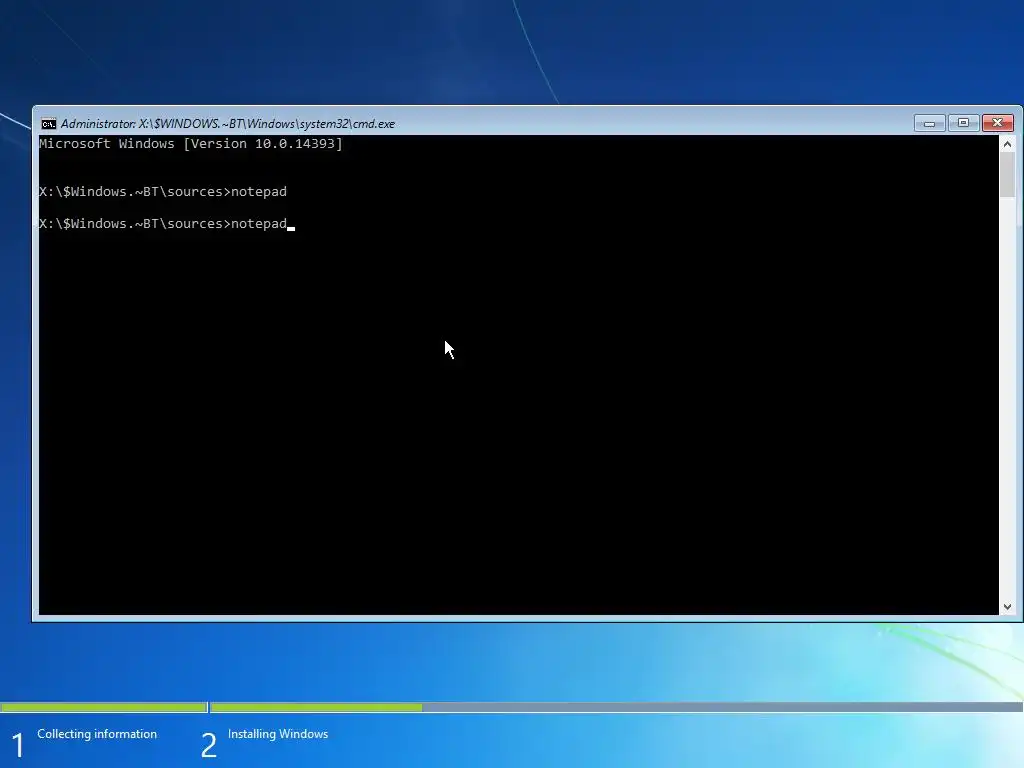The image size is (1024, 768).
Task: Click the 'Microsoft Windows [Version 10.0.14393]' line
Action: click(x=191, y=144)
